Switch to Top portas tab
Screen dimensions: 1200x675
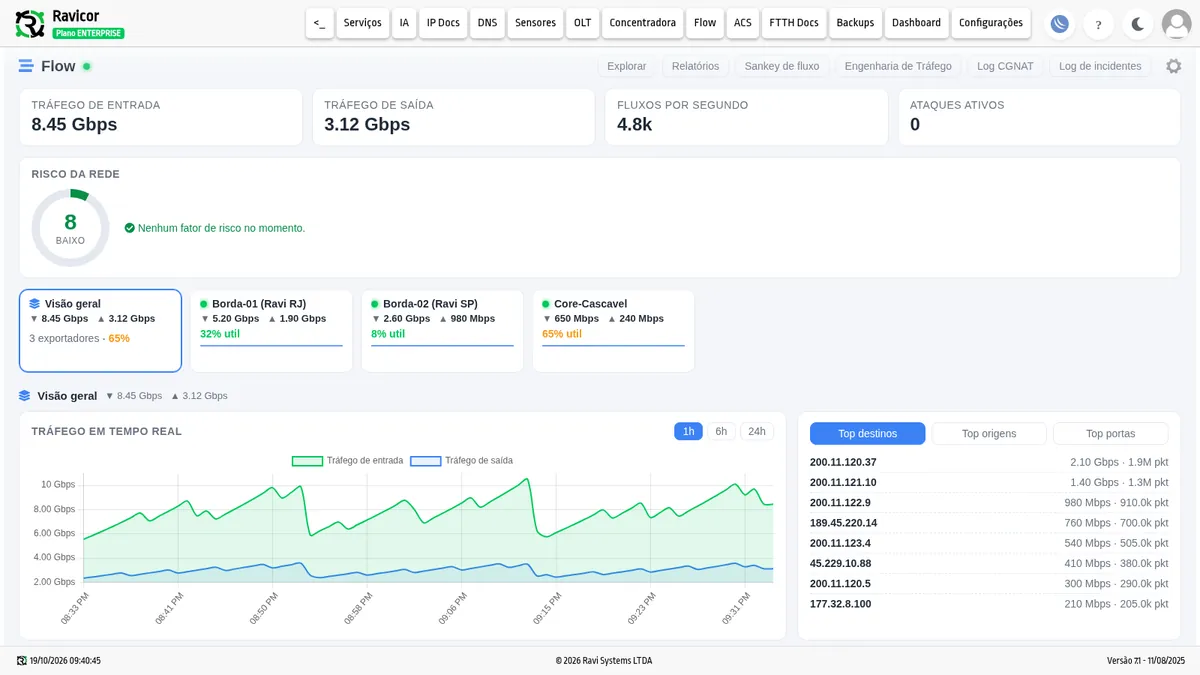[x=1110, y=434]
